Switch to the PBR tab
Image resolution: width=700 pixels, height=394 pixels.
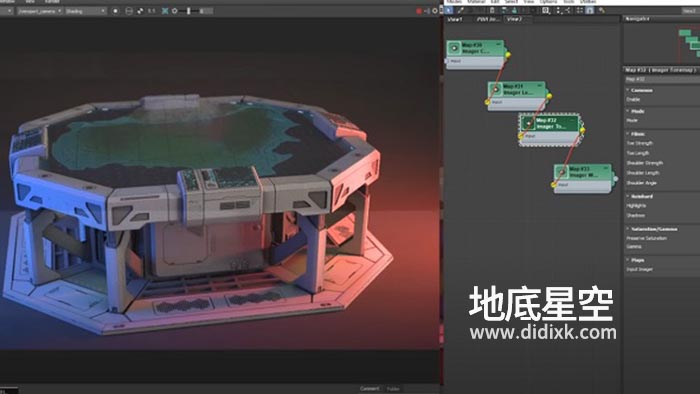(x=488, y=20)
